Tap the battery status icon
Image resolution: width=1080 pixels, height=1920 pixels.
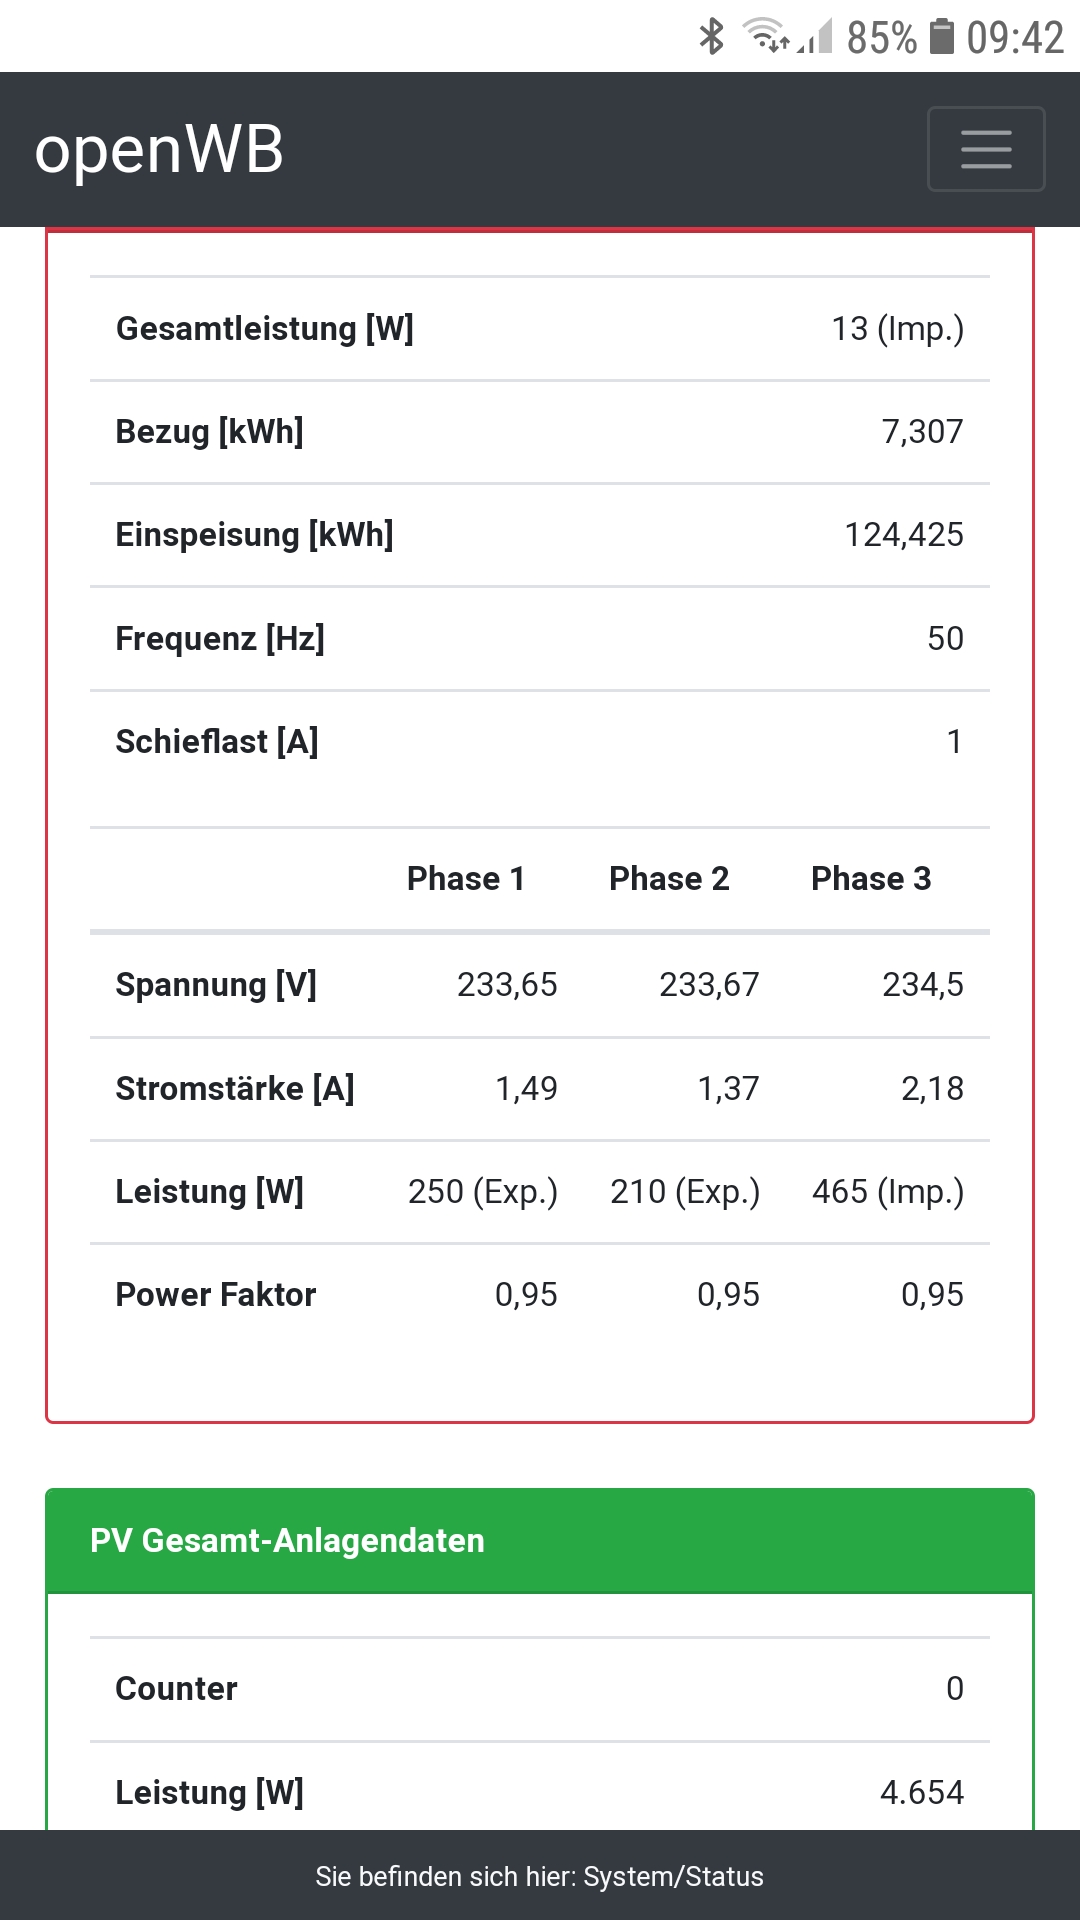941,37
